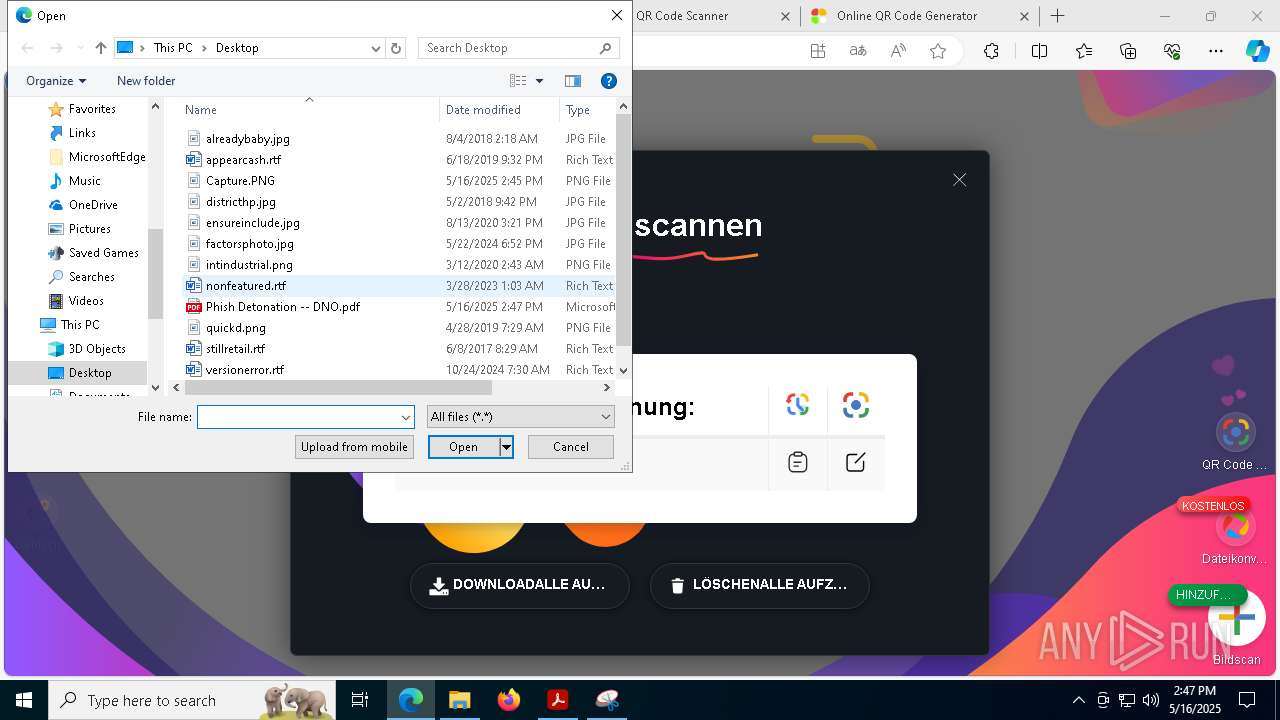The image size is (1280, 720).
Task: Click the app available grid icon in address bar
Action: 818,51
